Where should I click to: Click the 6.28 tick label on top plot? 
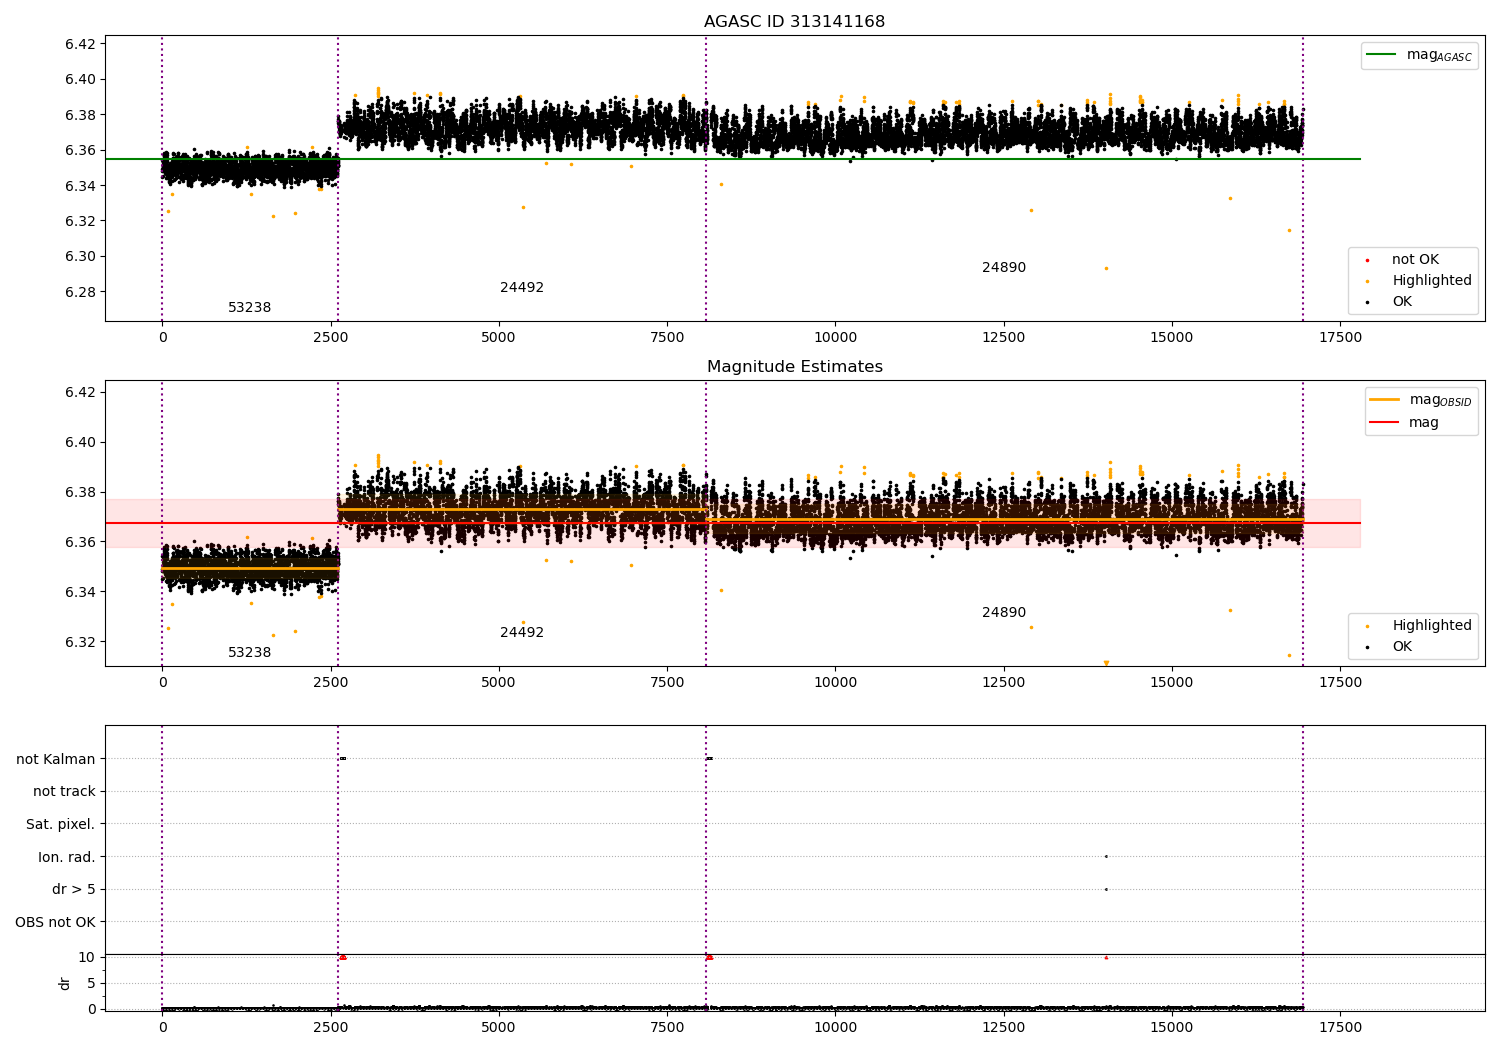(80, 292)
